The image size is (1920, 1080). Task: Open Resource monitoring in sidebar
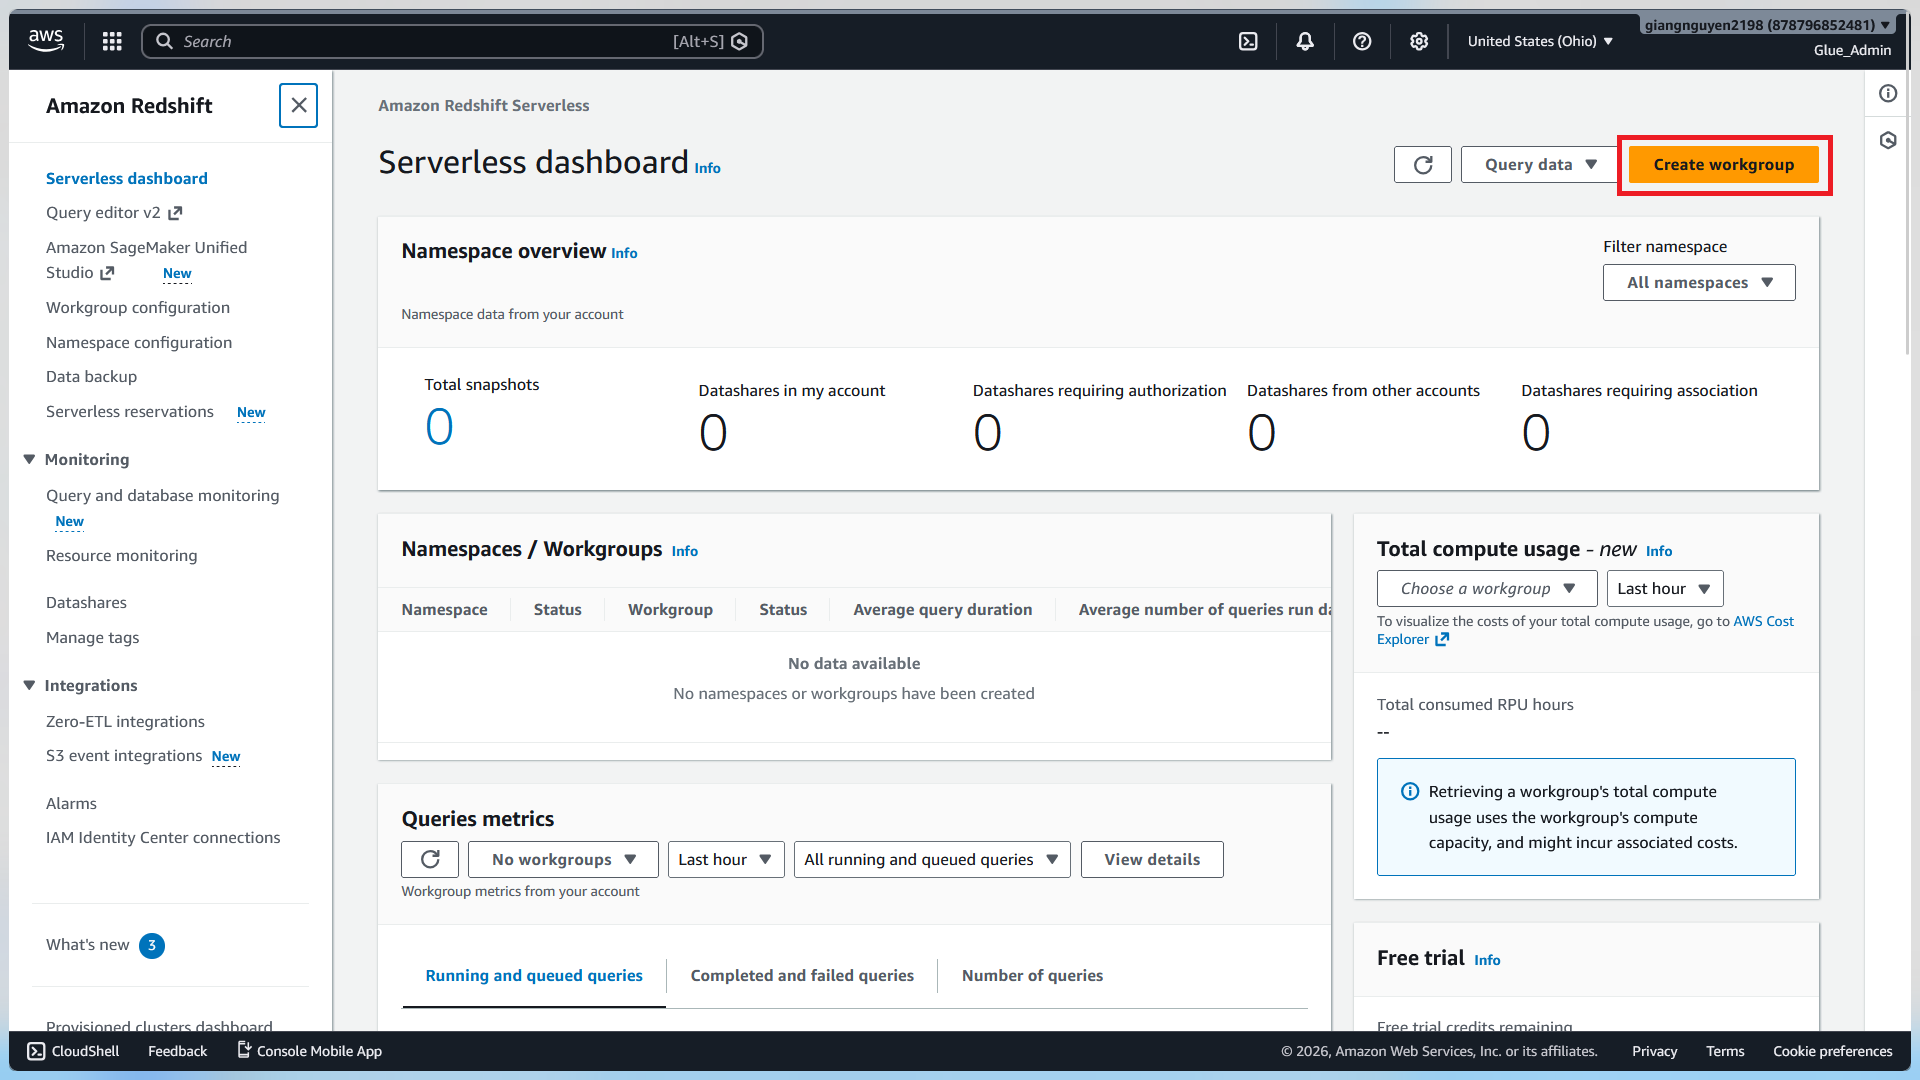coord(122,555)
